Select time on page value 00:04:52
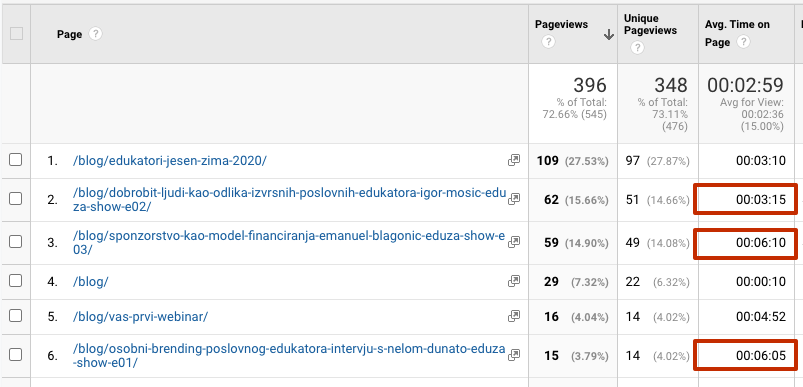Image resolution: width=803 pixels, height=387 pixels. coord(760,317)
